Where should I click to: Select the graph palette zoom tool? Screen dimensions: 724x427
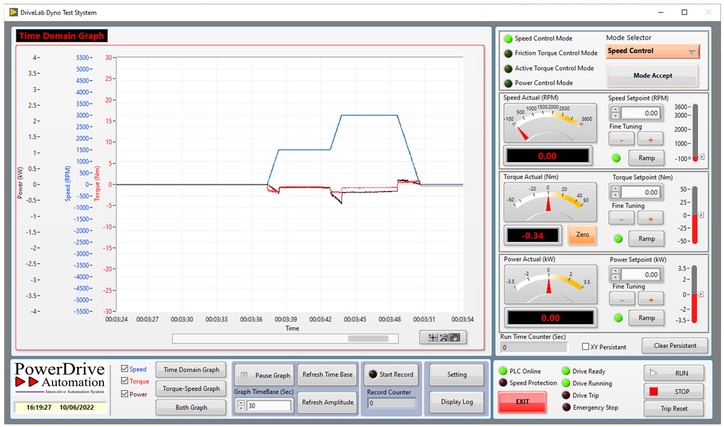point(444,337)
